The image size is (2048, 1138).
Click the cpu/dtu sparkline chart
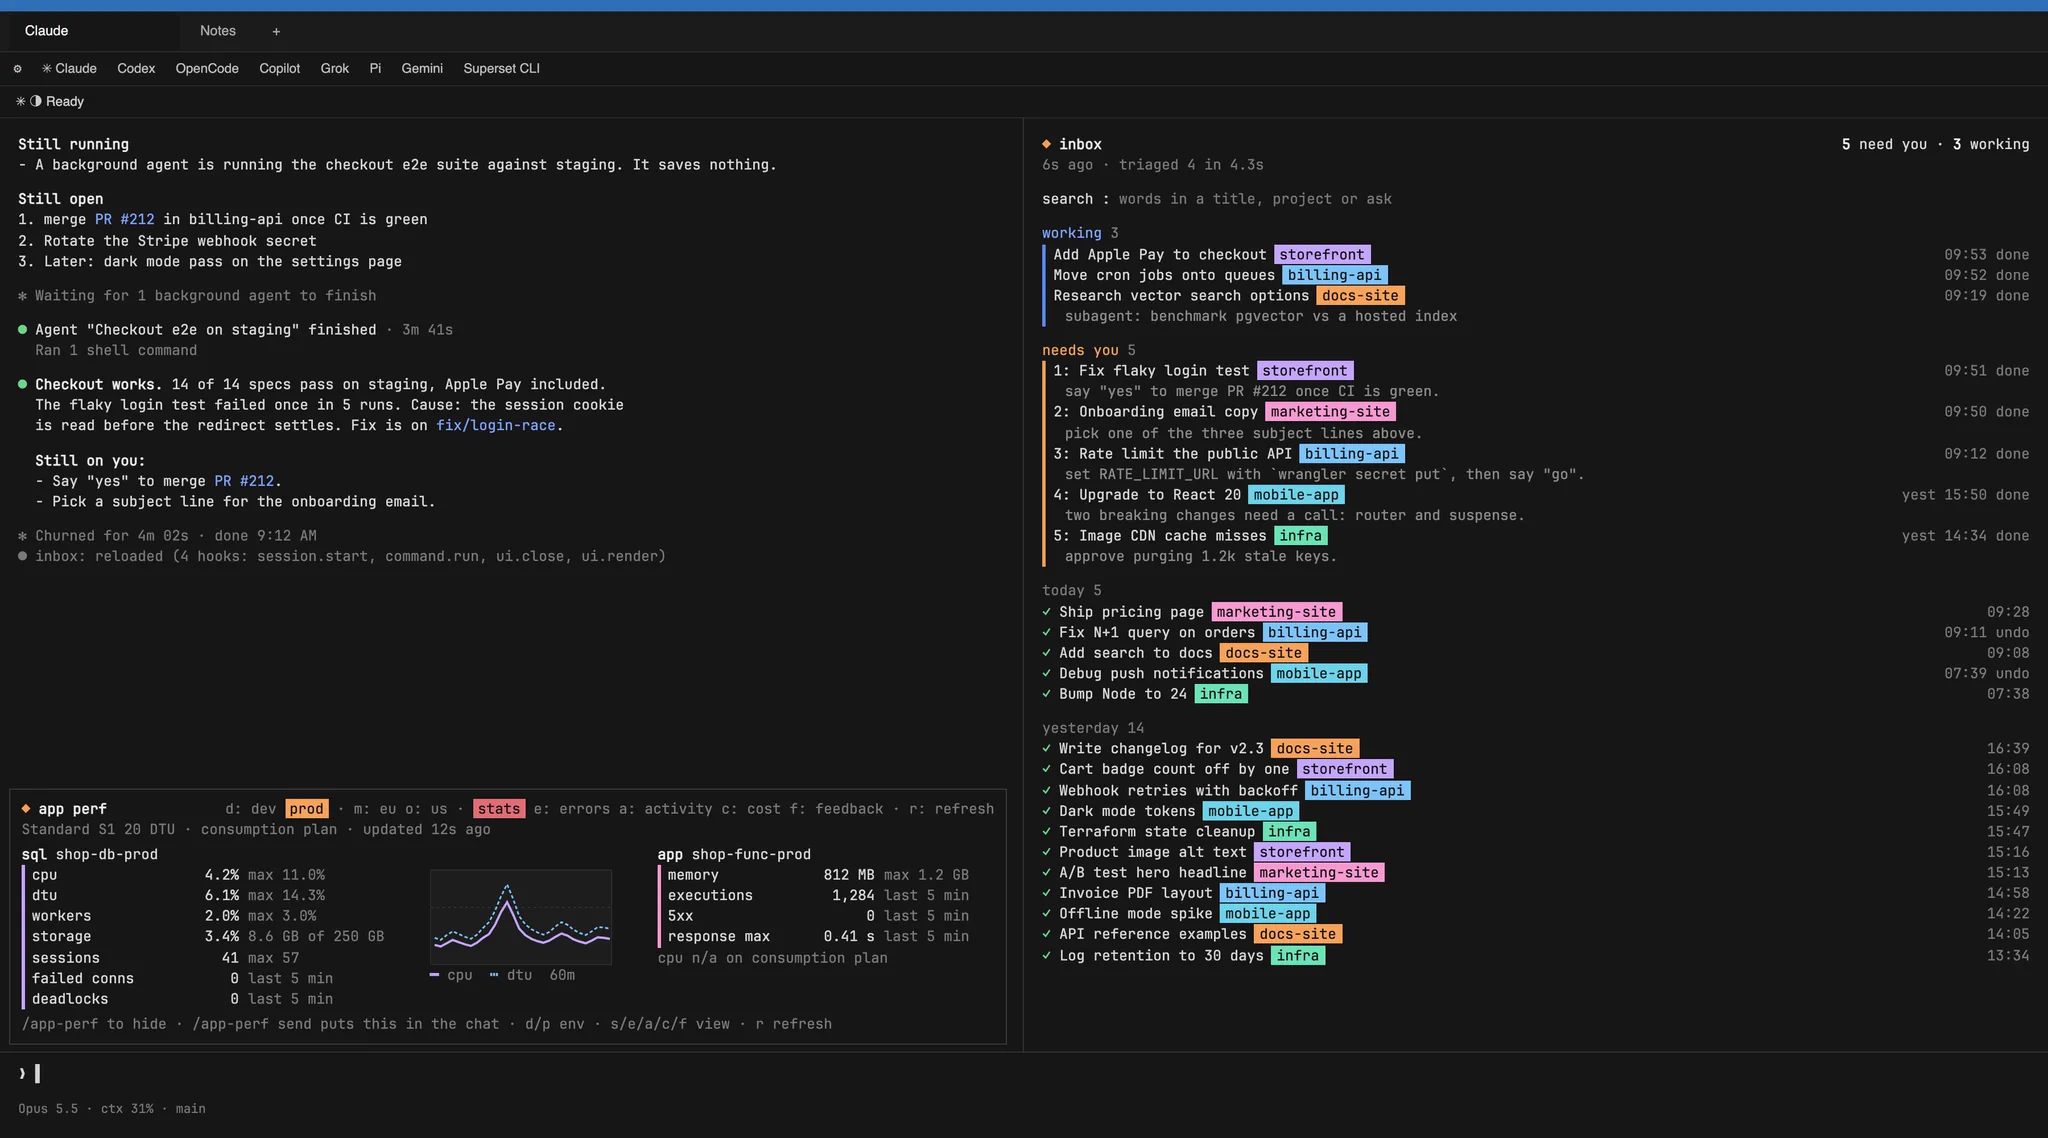521,917
